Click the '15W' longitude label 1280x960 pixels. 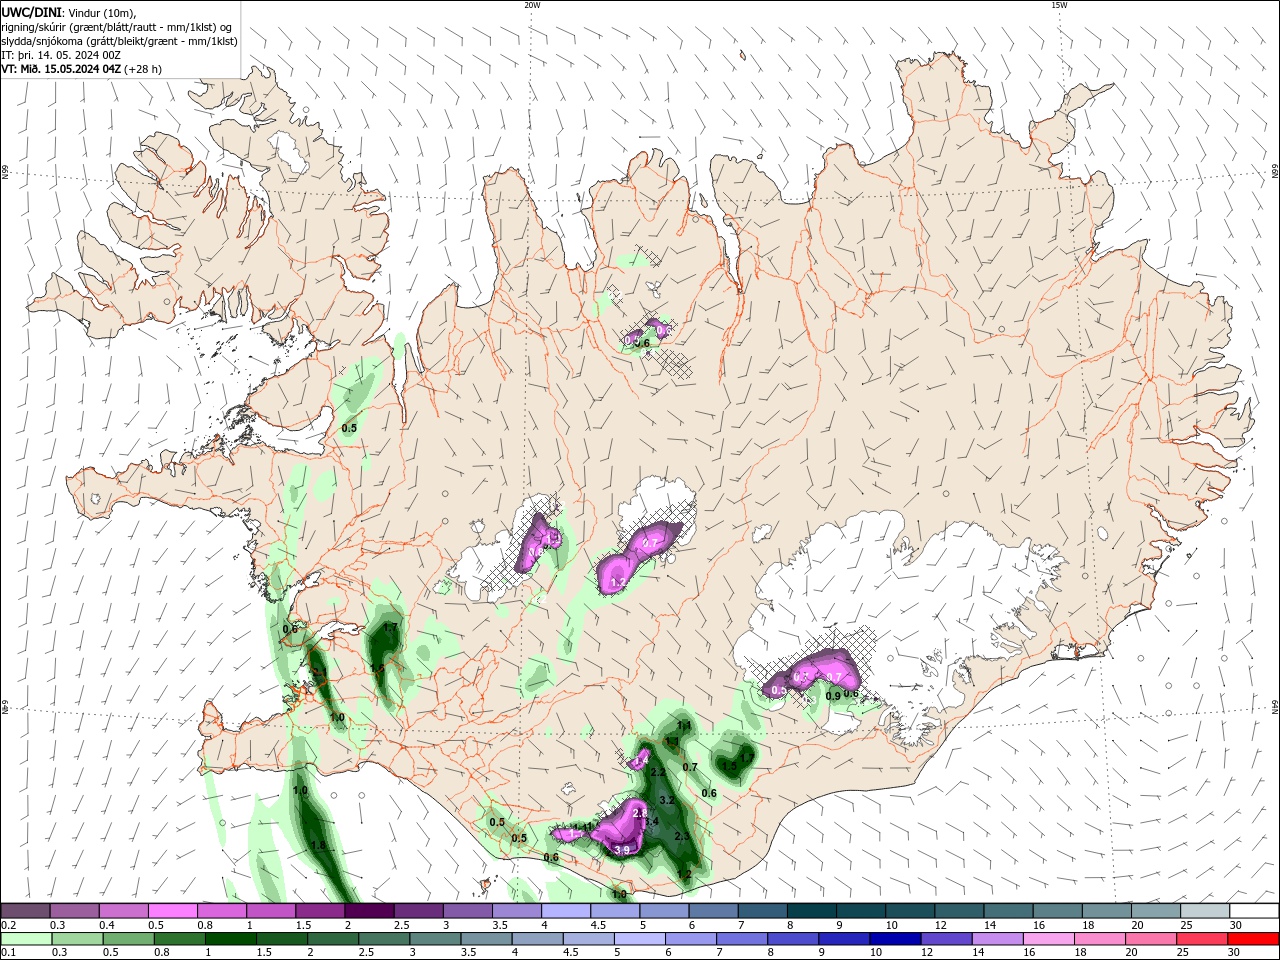pyautogui.click(x=1059, y=5)
